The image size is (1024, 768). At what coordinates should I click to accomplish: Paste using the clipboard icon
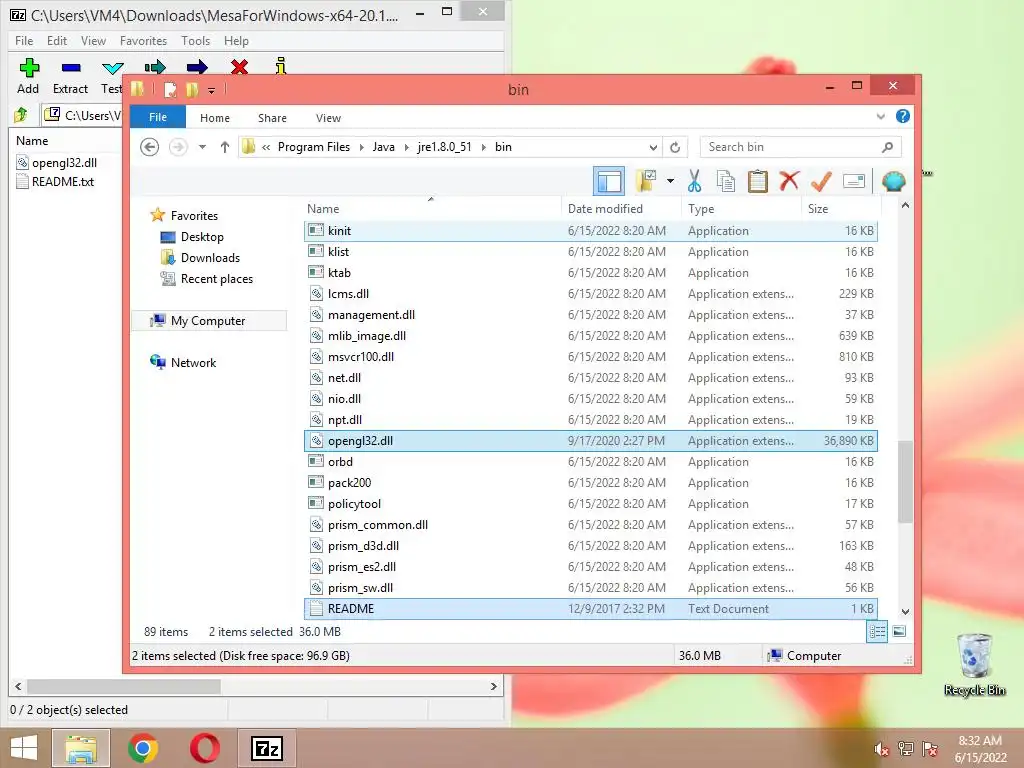(x=758, y=181)
